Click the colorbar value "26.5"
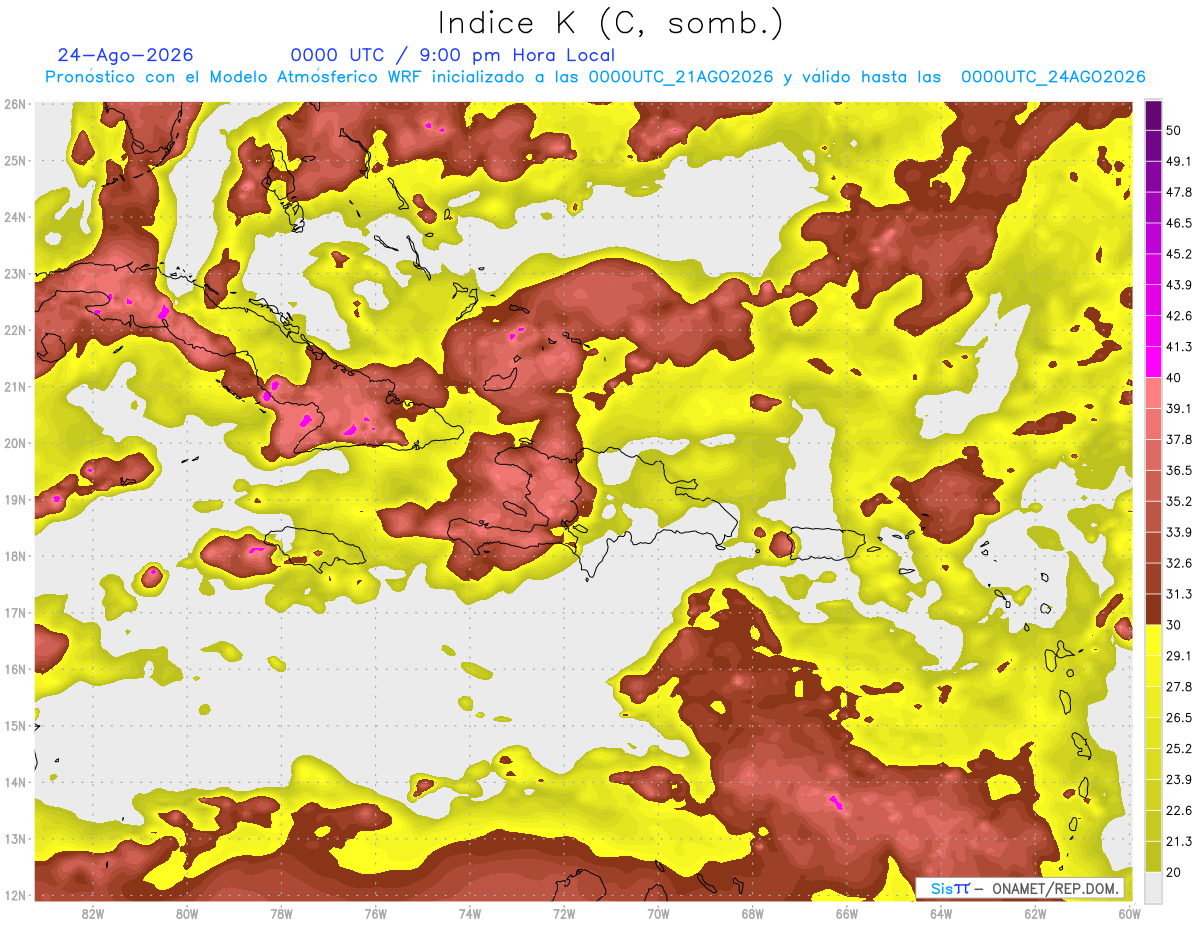Screen dimensions: 1200x927 tap(1179, 717)
